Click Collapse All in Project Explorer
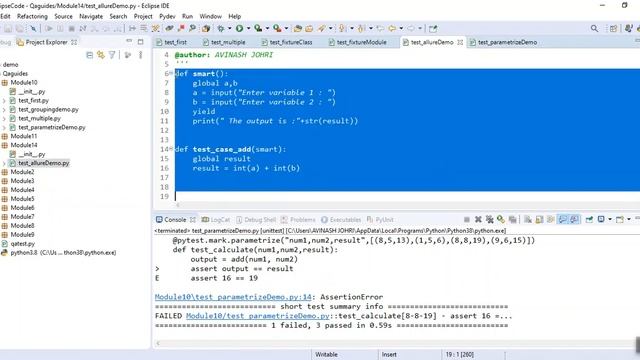 click(x=90, y=55)
